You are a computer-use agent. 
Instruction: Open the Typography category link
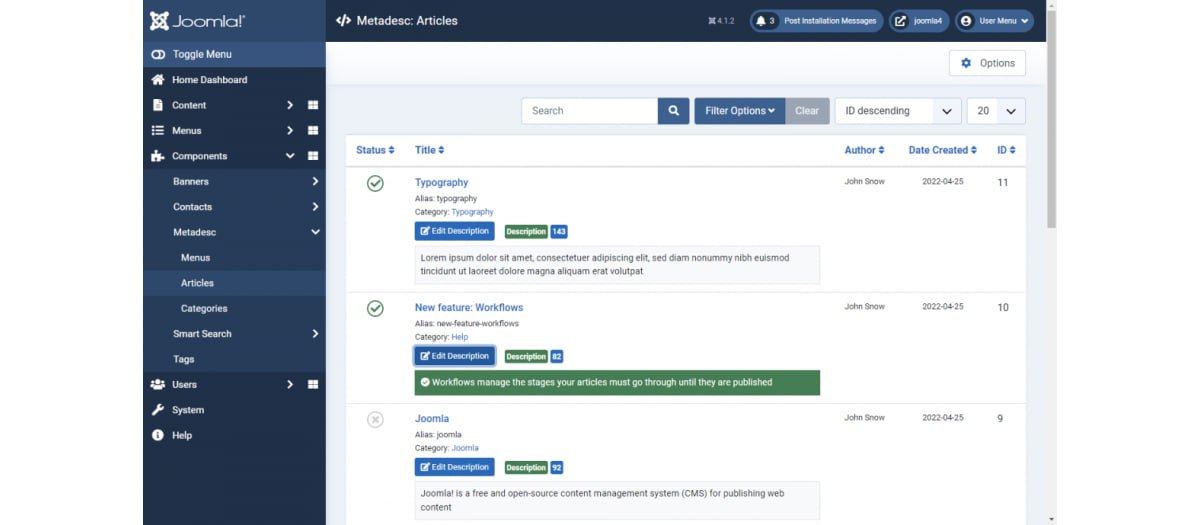(x=472, y=212)
